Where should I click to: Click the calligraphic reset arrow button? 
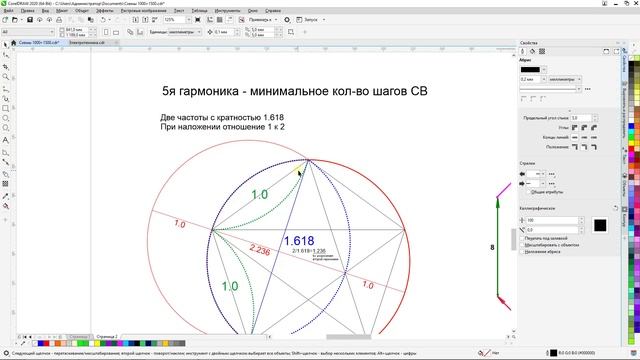pyautogui.click(x=616, y=208)
